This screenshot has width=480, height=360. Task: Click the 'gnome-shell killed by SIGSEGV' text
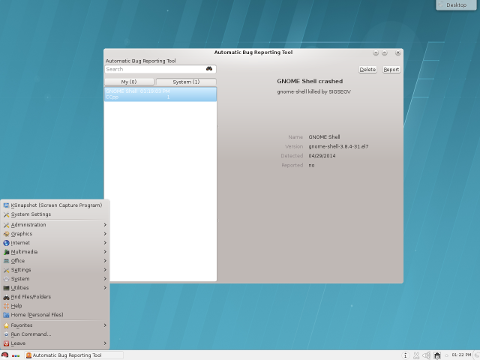(314, 92)
